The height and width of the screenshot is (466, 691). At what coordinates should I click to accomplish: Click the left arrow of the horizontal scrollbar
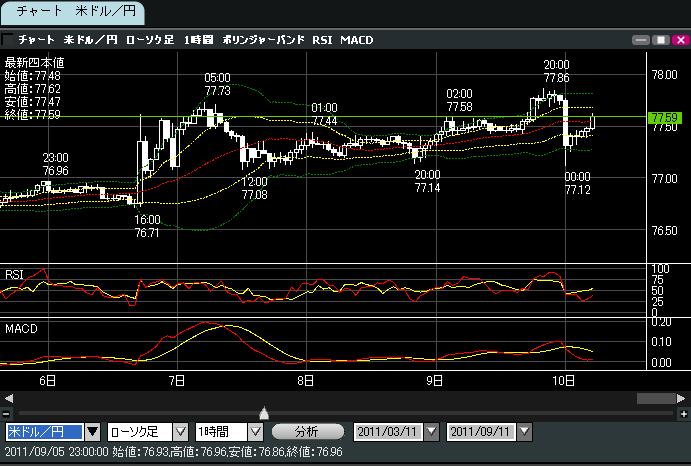click(9, 398)
